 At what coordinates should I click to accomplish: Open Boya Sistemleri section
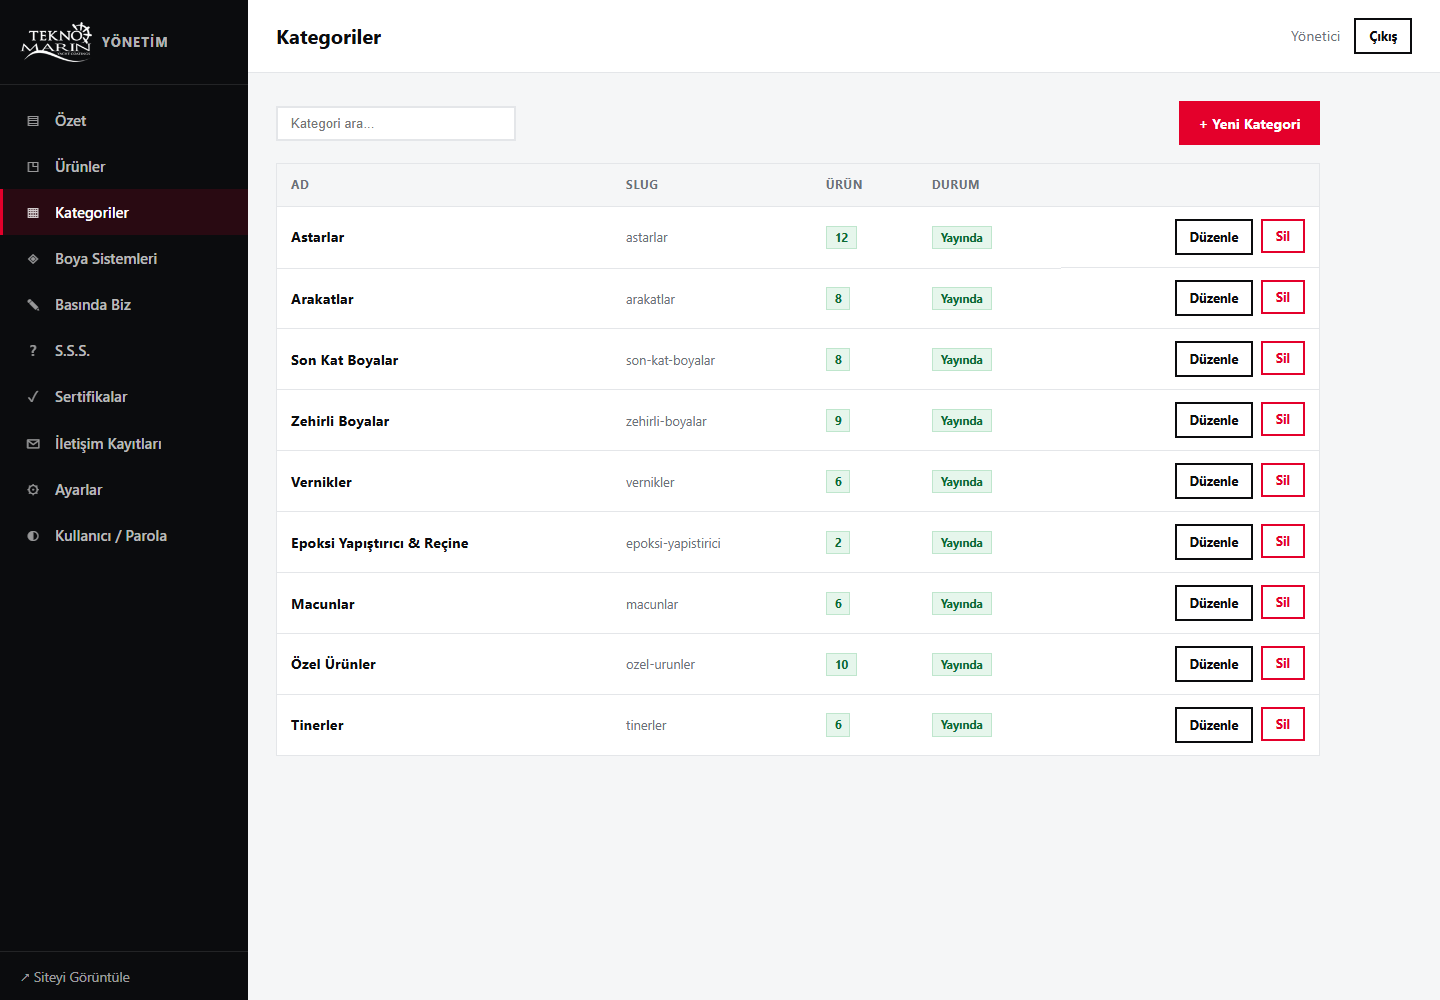tap(124, 259)
